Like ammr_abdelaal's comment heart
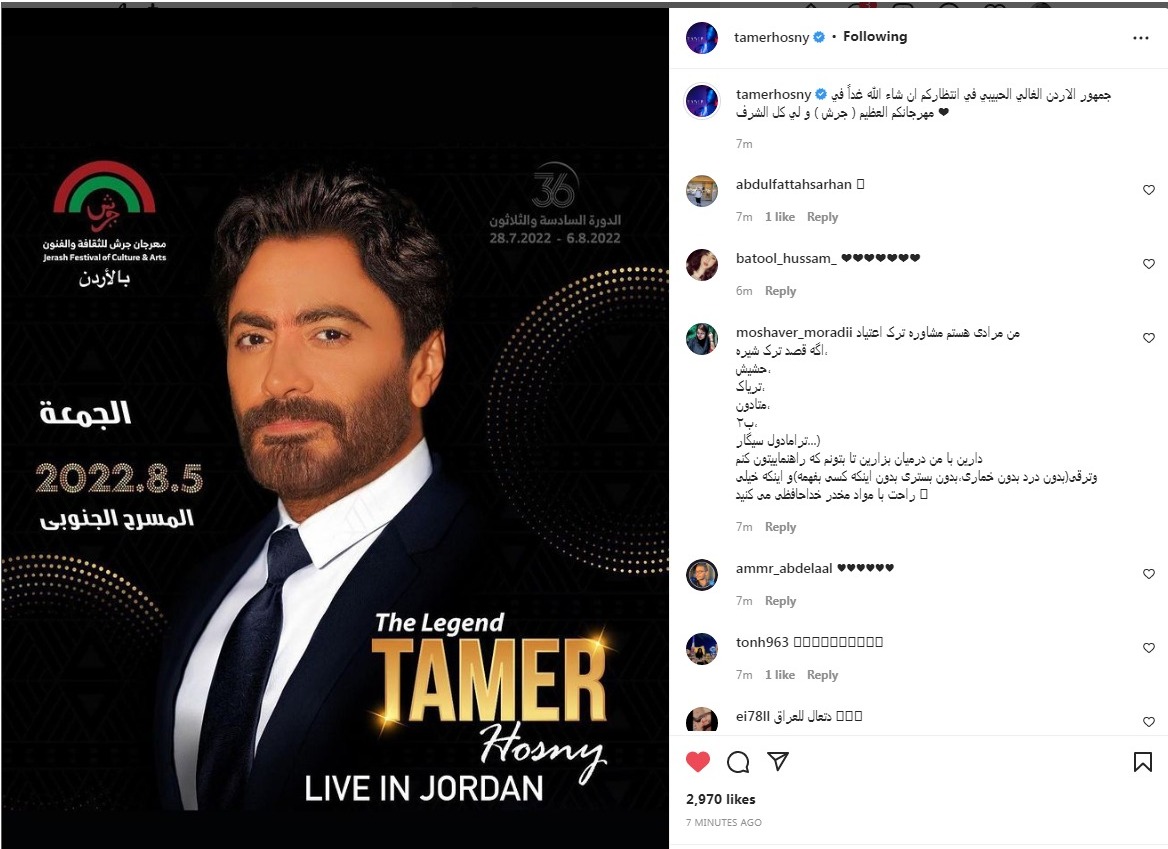This screenshot has width=1168, height=849. (x=1149, y=573)
